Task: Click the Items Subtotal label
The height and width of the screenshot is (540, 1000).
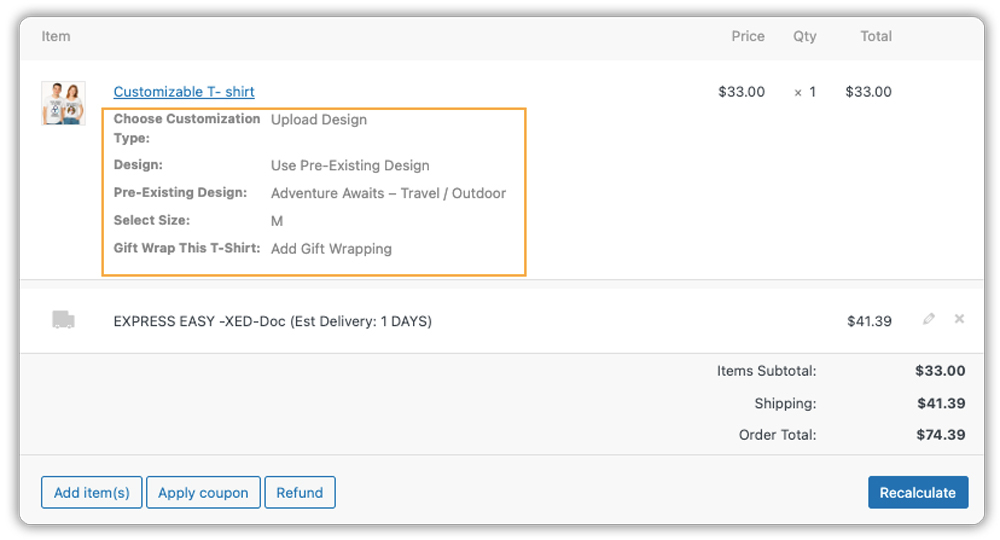Action: tap(767, 371)
